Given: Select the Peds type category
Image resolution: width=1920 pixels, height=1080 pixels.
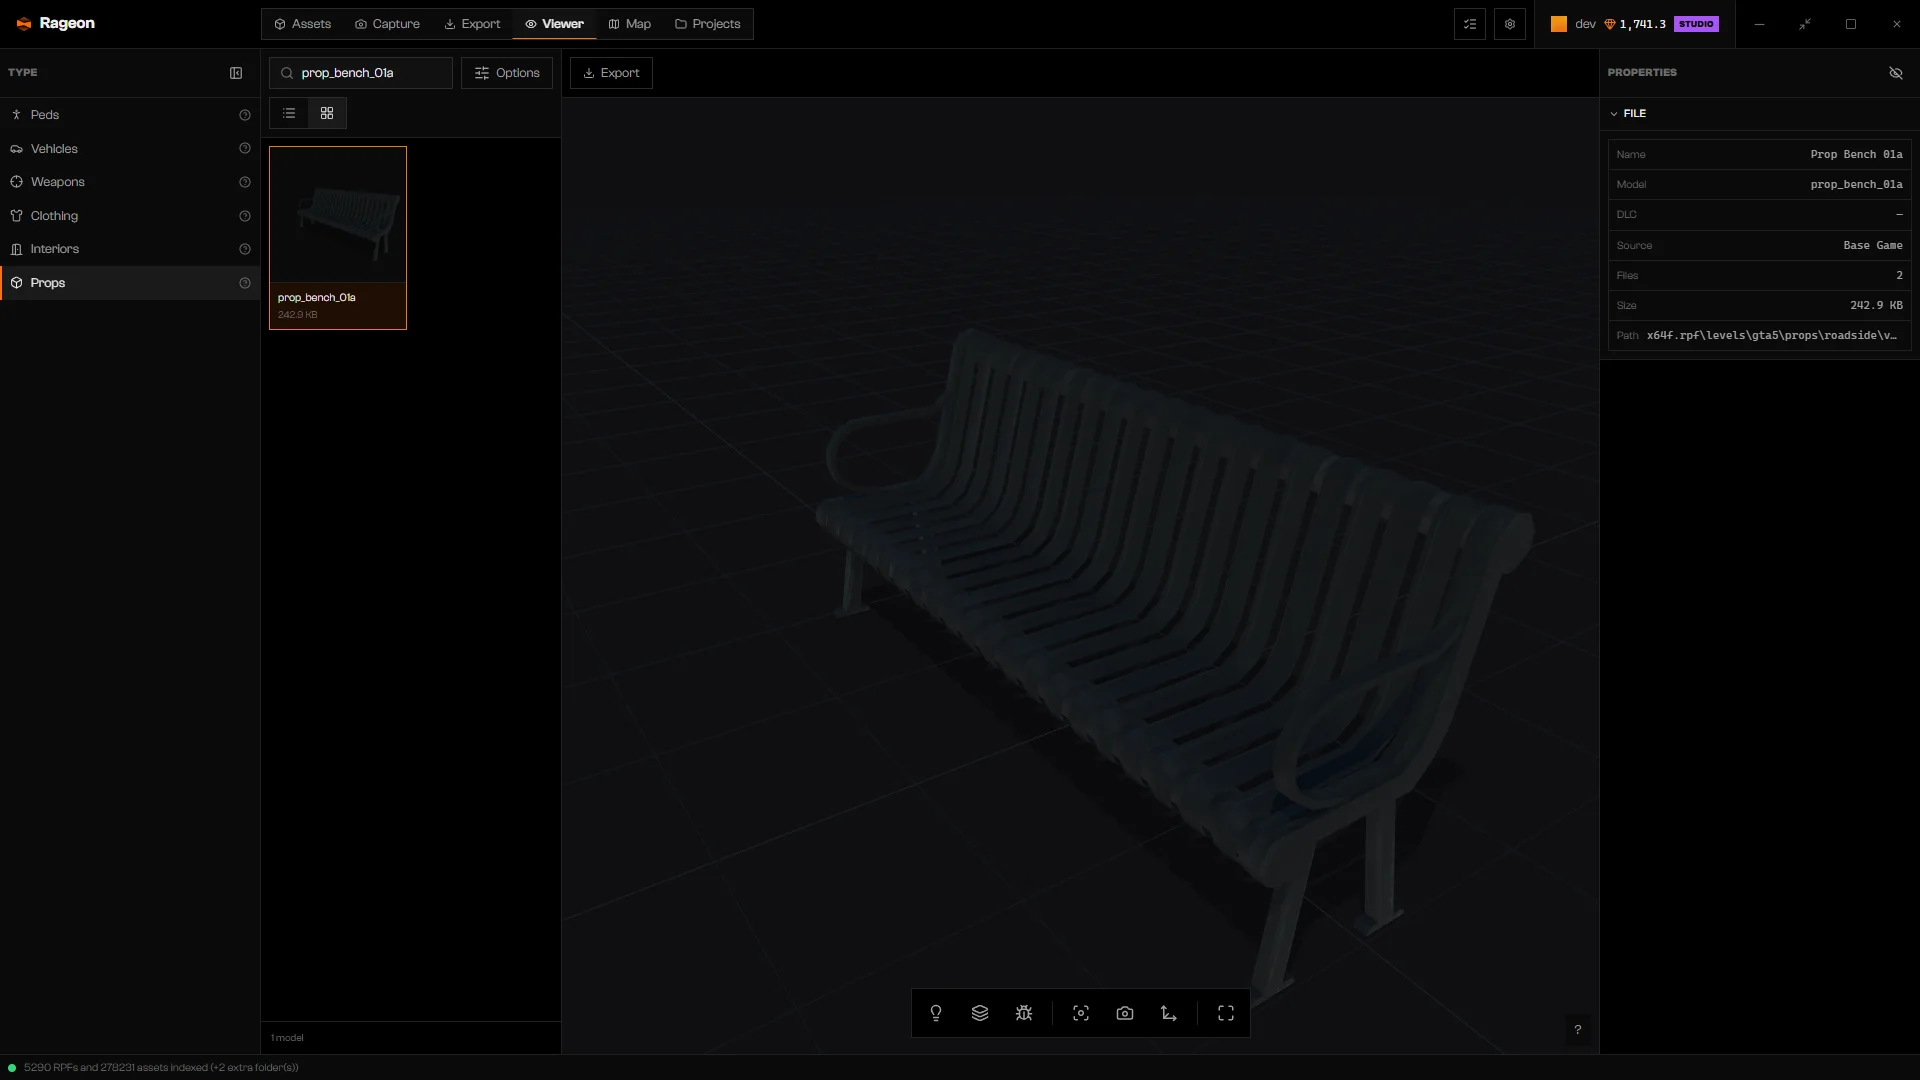Looking at the screenshot, I should point(130,115).
